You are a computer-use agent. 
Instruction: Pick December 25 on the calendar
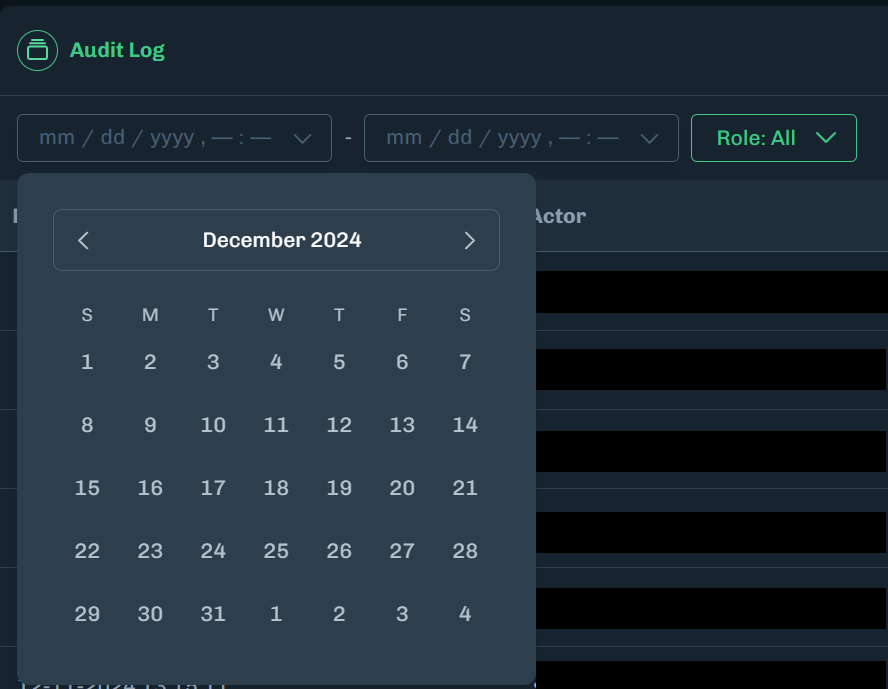[276, 551]
